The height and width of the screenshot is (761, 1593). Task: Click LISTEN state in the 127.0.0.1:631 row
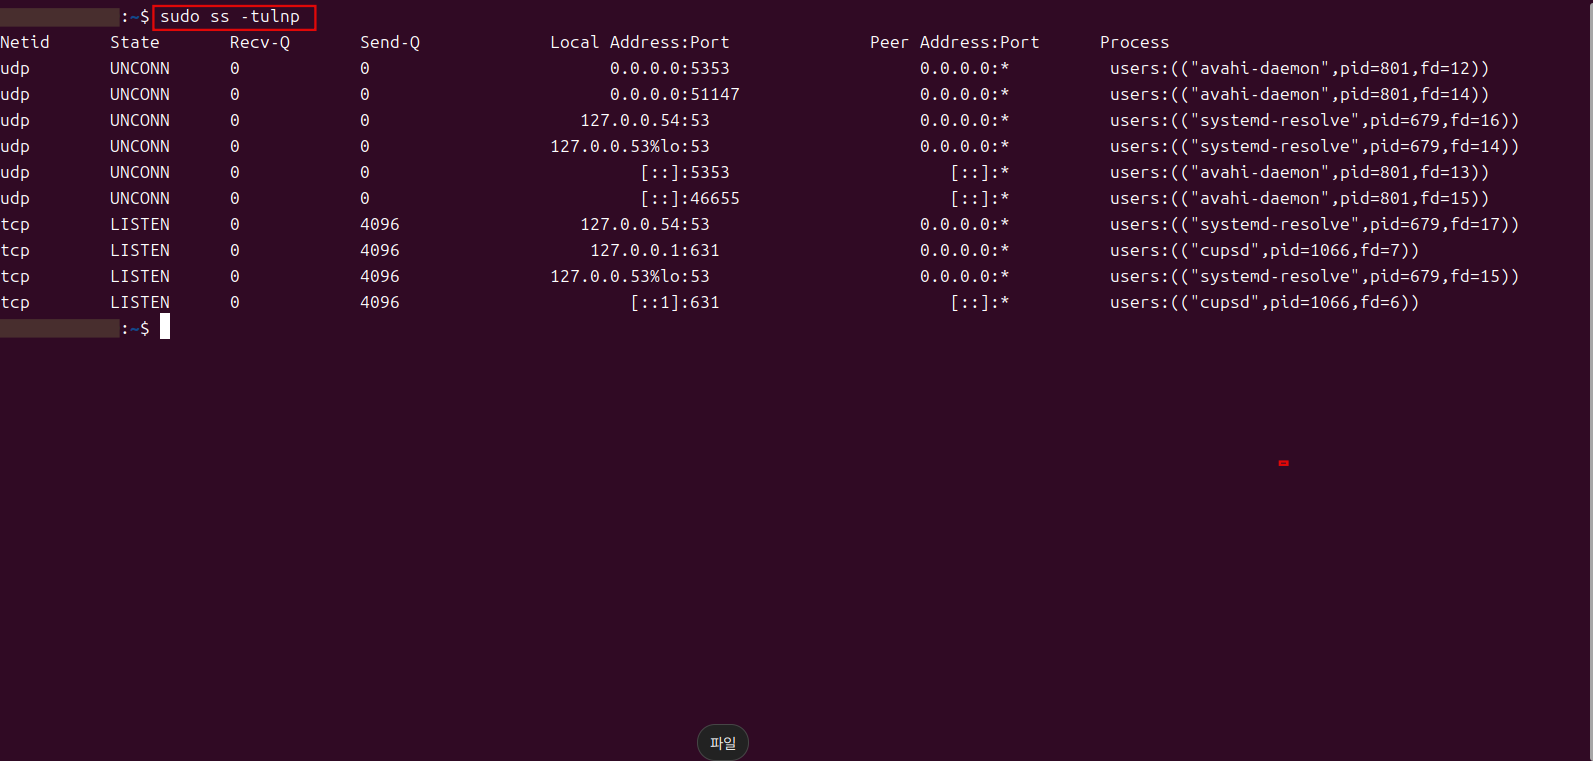tap(140, 250)
